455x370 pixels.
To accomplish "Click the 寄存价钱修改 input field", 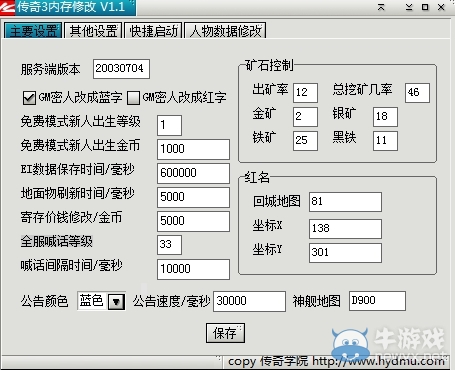I will [193, 221].
